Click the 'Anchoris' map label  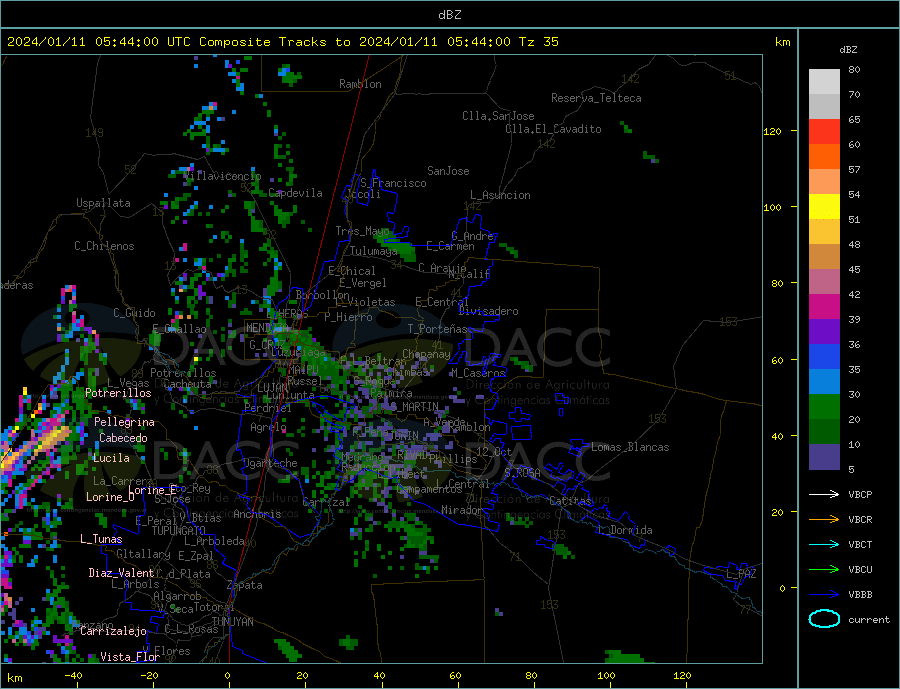pos(257,514)
